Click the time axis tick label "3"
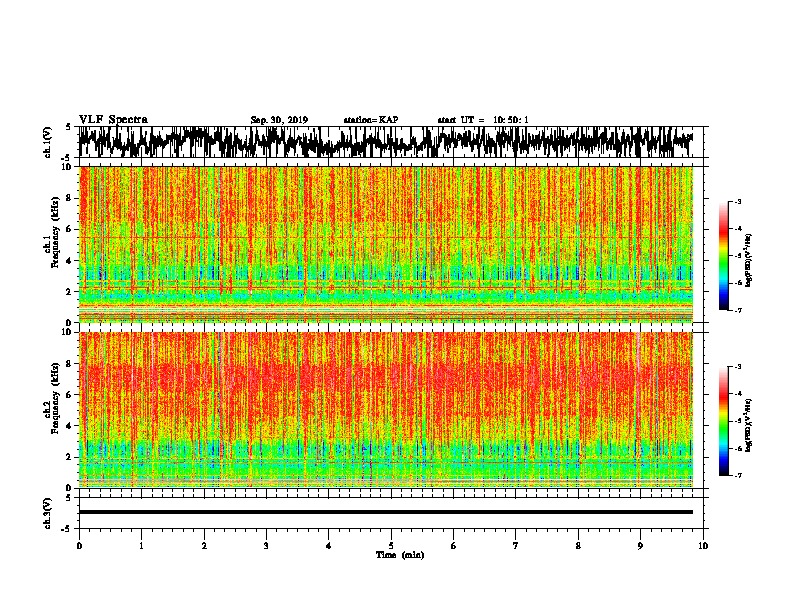The height and width of the screenshot is (612, 792). (266, 545)
